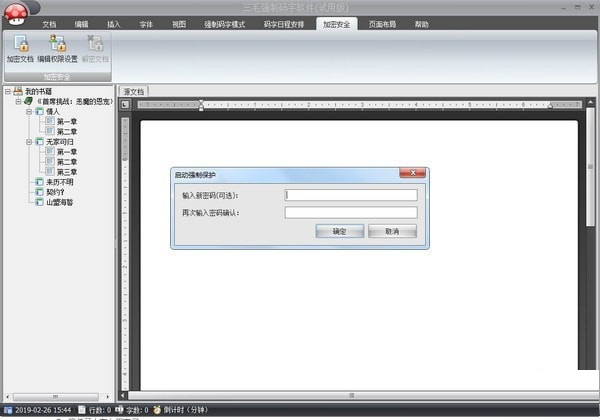Click the 行数 page icon in status bar

click(82, 410)
